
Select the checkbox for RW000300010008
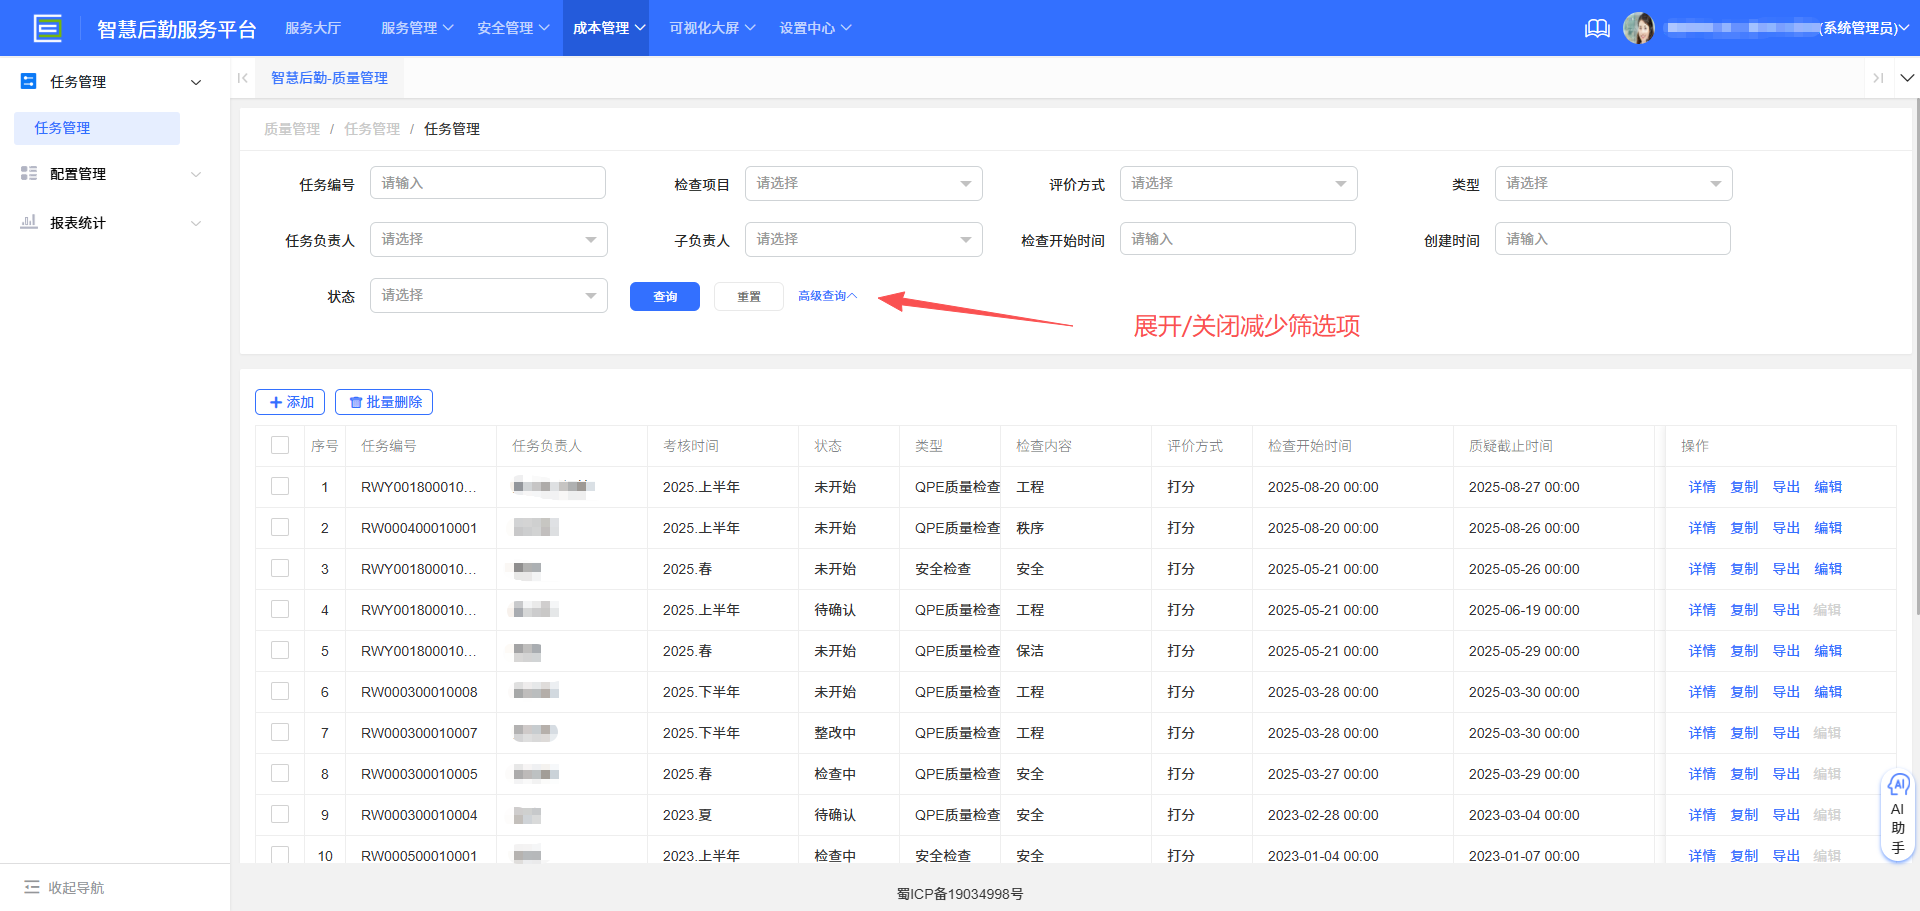tap(280, 691)
